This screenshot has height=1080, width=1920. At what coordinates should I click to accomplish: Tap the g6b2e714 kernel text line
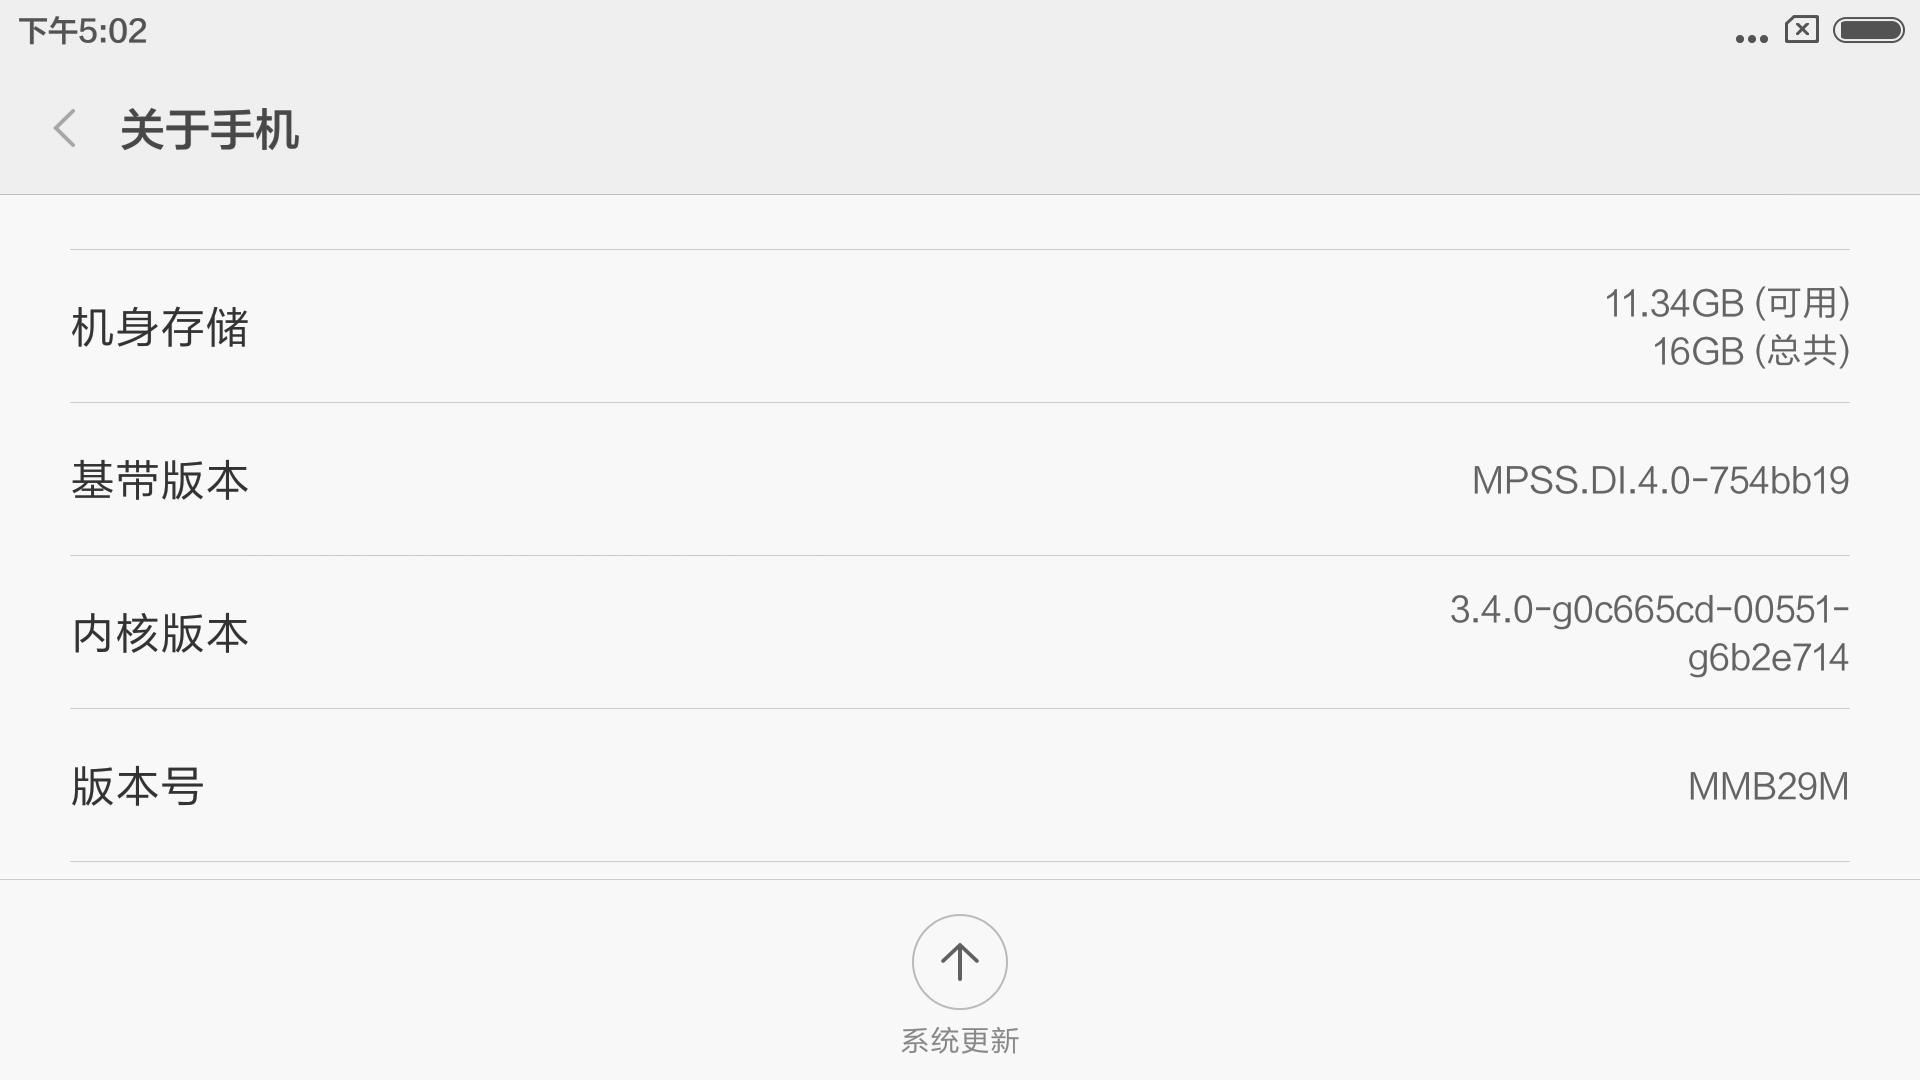(x=1767, y=658)
